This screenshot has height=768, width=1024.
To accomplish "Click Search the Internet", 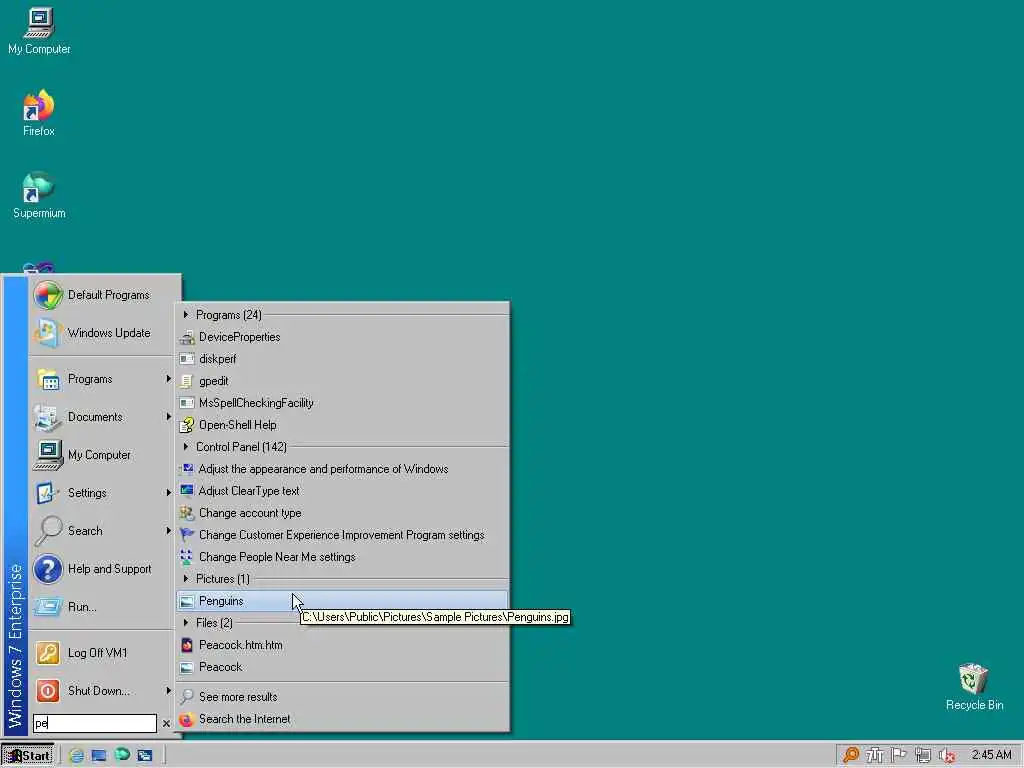I will point(342,719).
